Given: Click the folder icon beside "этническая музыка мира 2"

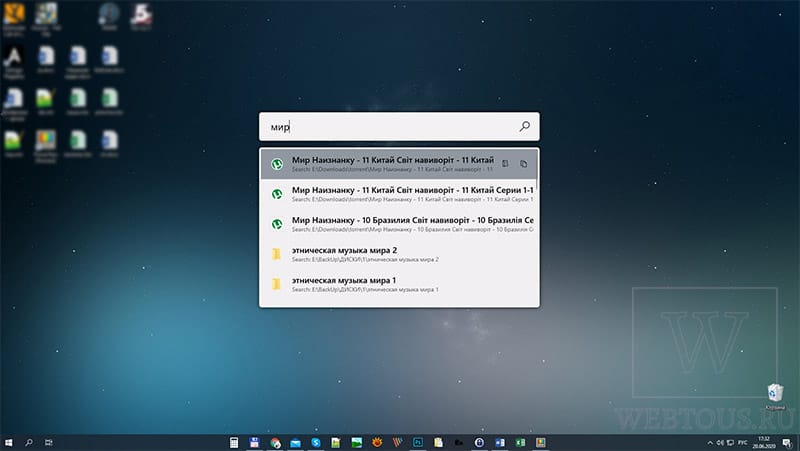Looking at the screenshot, I should (x=277, y=254).
